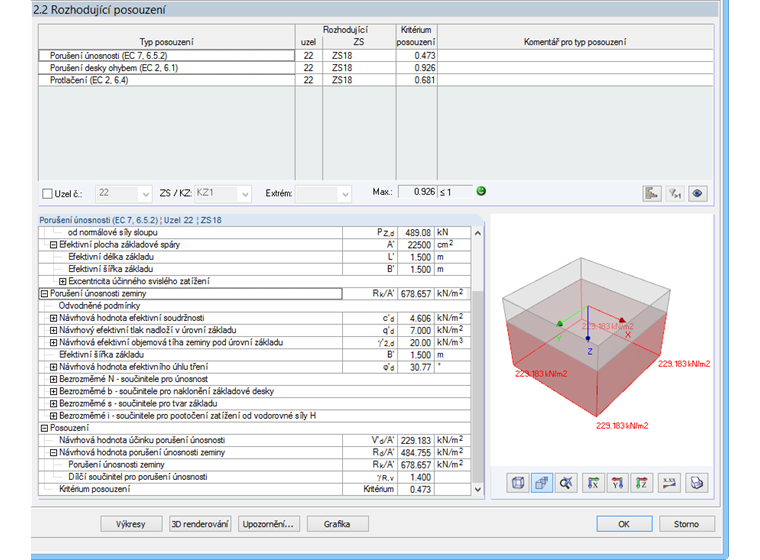Collapse the 'Posouzení' section
The image size is (760, 560).
[x=45, y=428]
